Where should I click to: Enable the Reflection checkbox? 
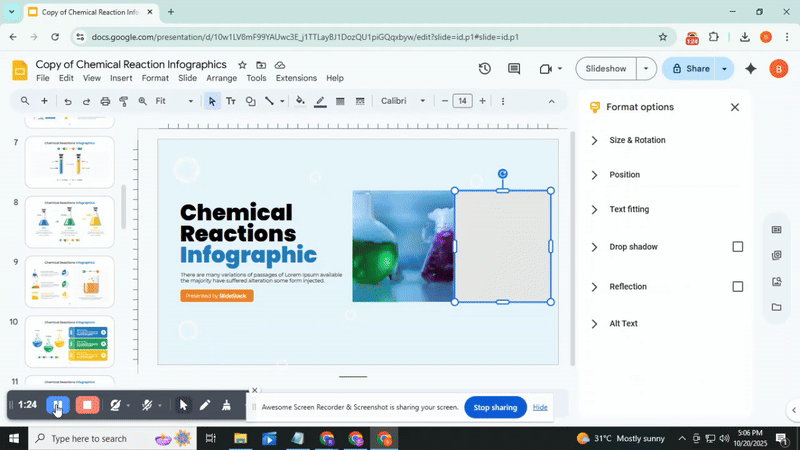click(x=738, y=287)
